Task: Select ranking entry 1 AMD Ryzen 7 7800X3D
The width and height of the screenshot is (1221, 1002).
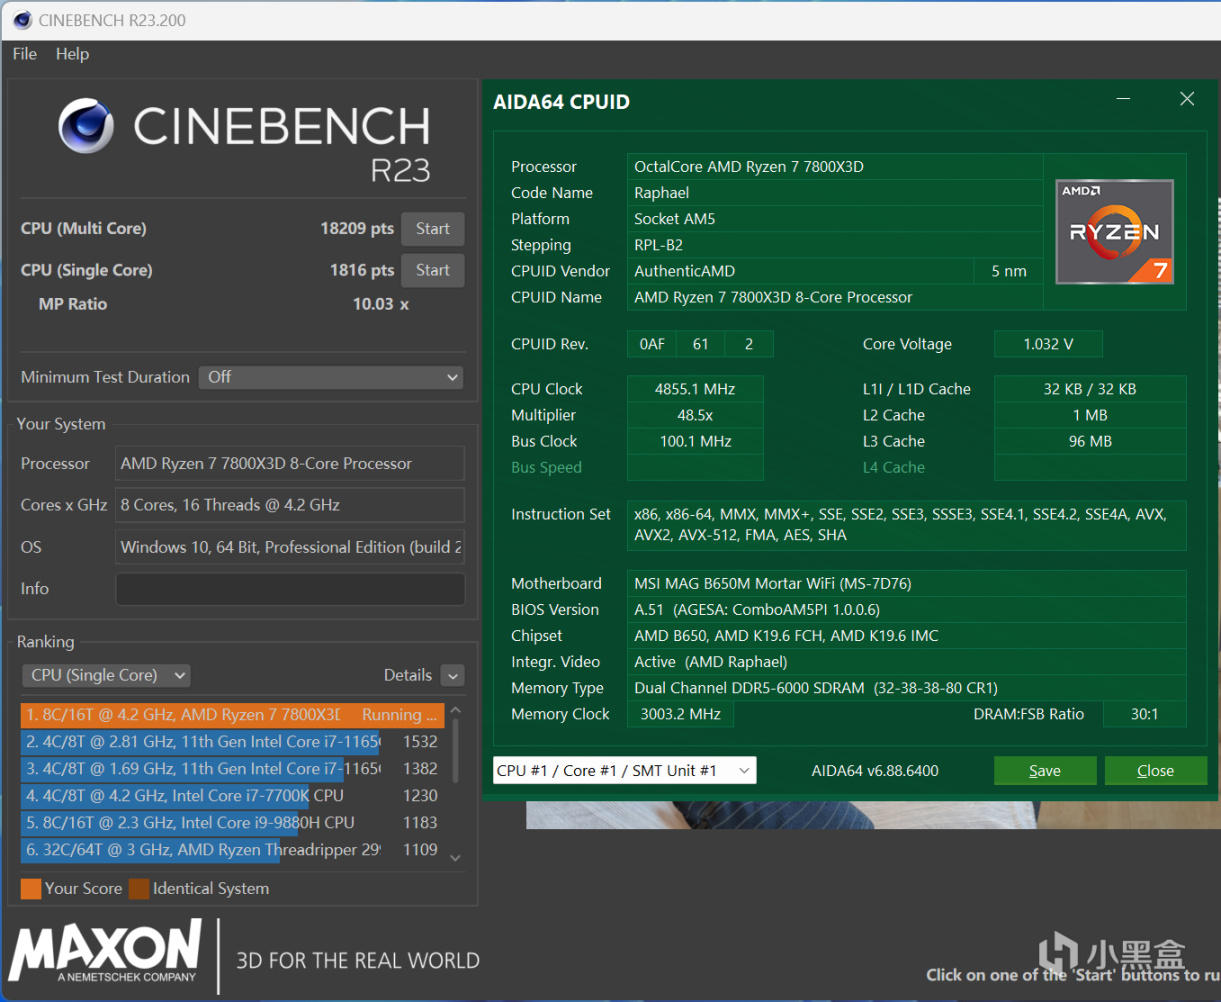Action: pyautogui.click(x=232, y=715)
